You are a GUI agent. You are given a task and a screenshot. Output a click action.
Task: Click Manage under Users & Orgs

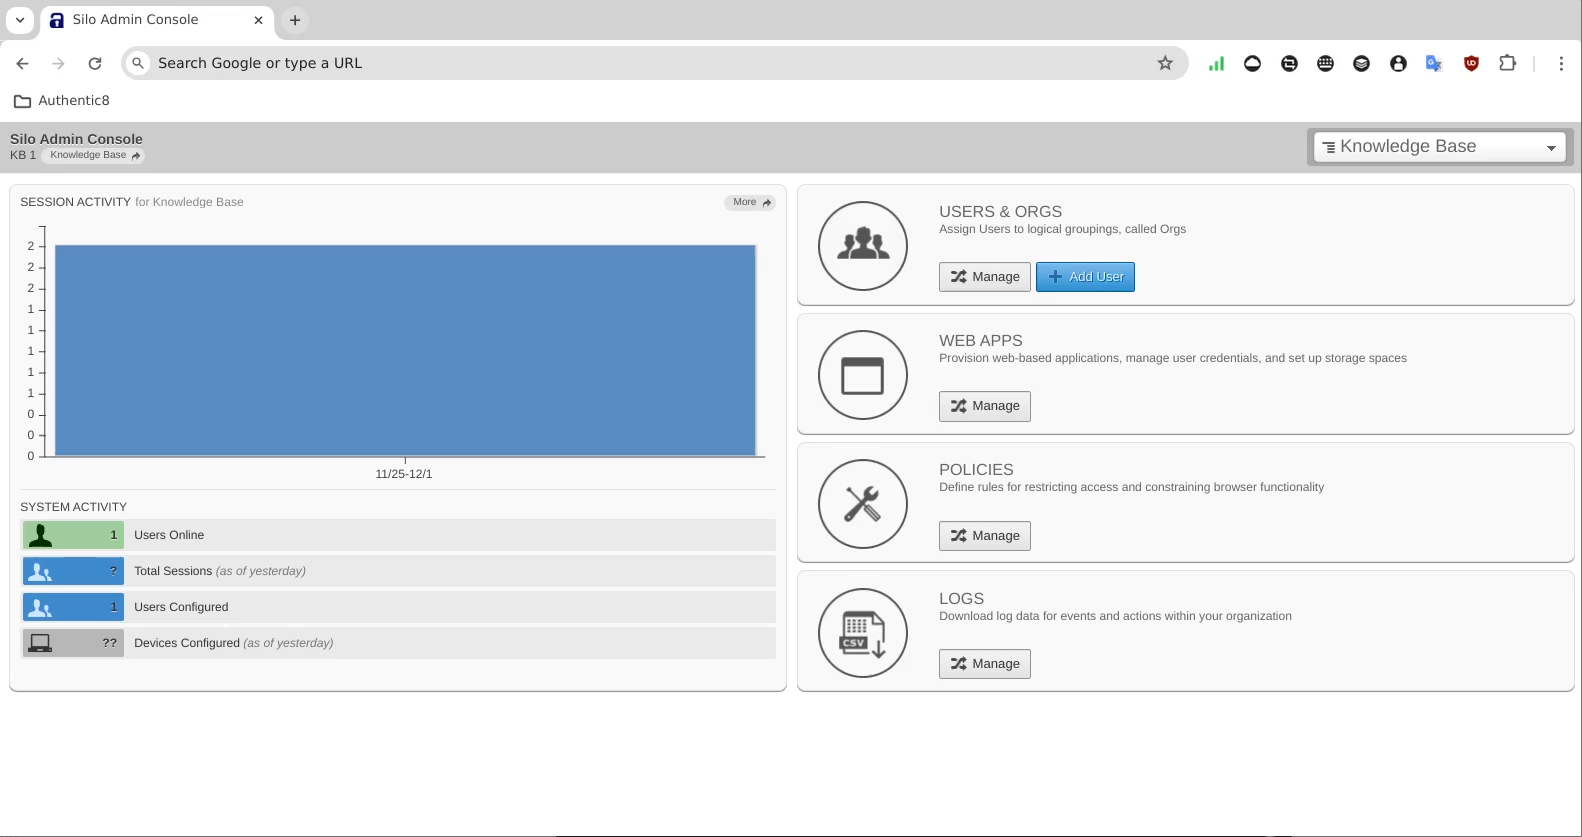985,277
